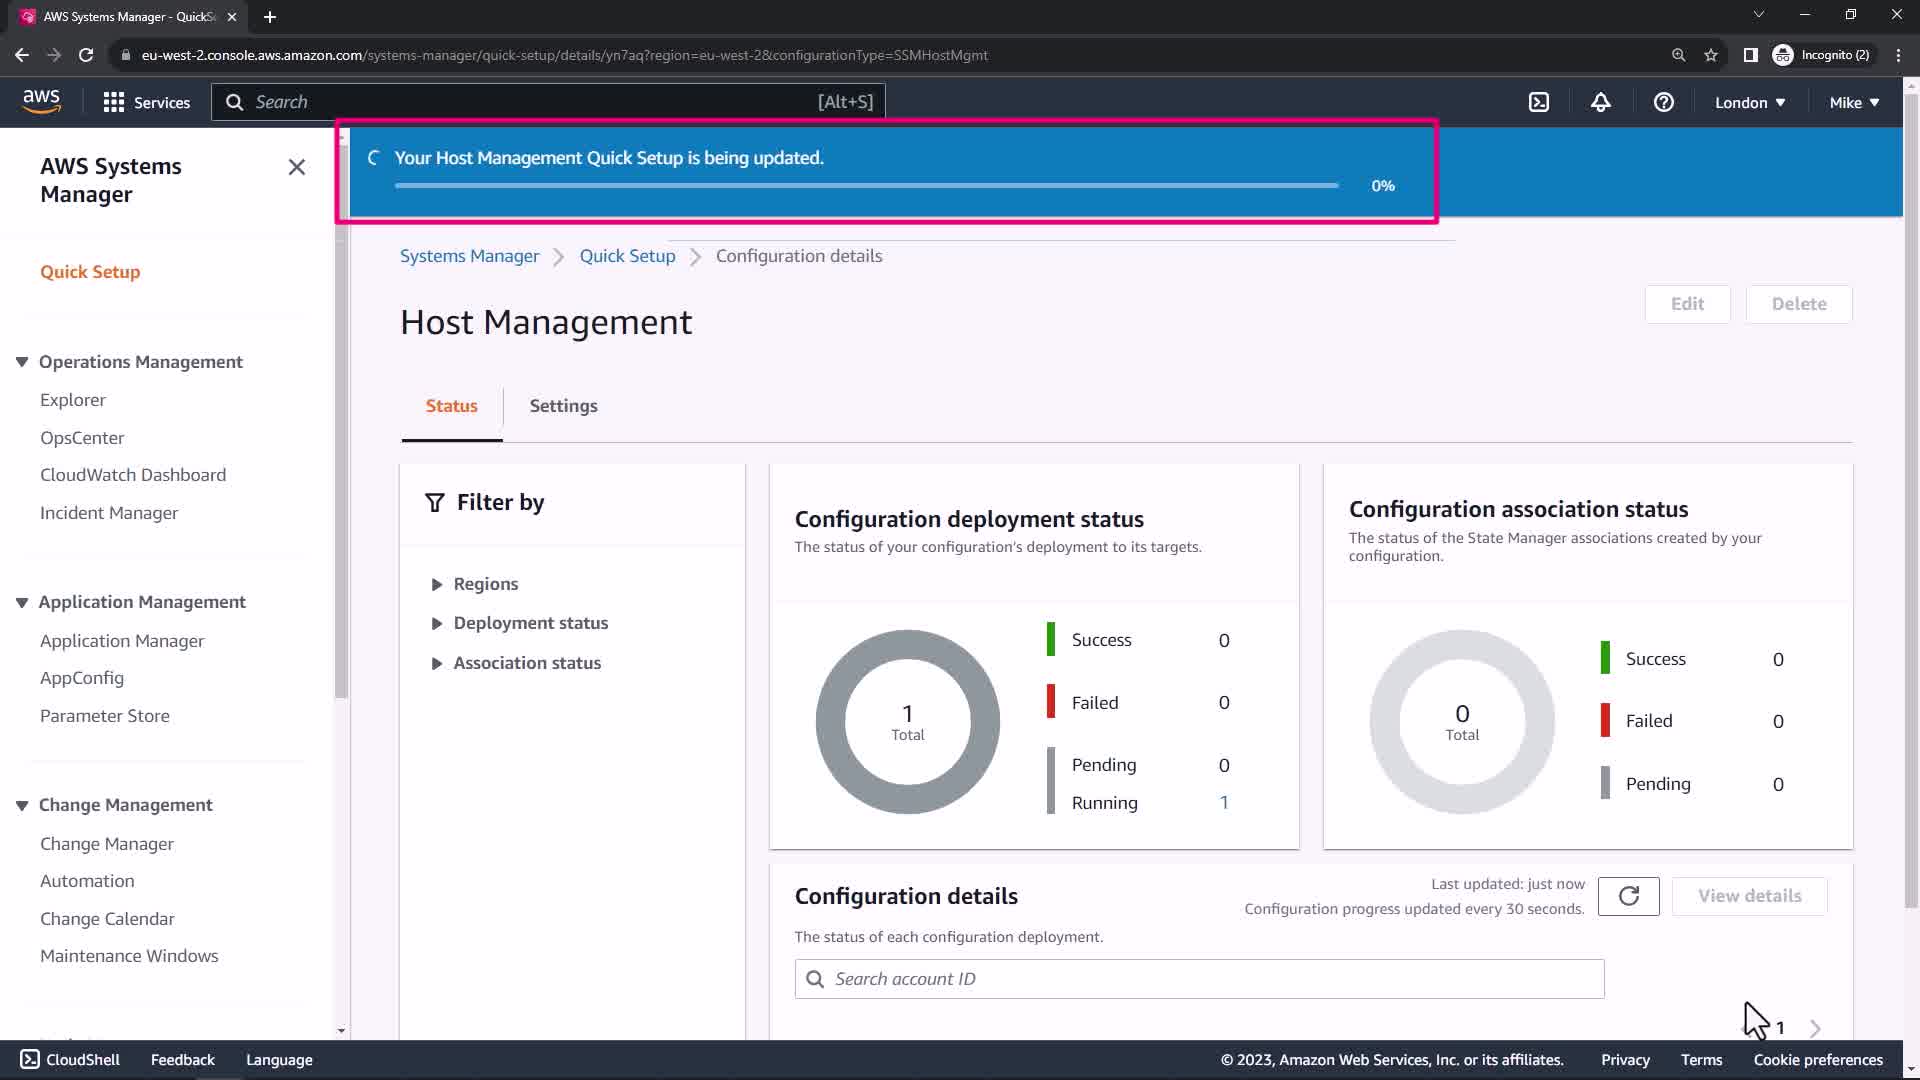Refresh the Configuration details panel
Screen dimensions: 1920x1080
point(1628,896)
